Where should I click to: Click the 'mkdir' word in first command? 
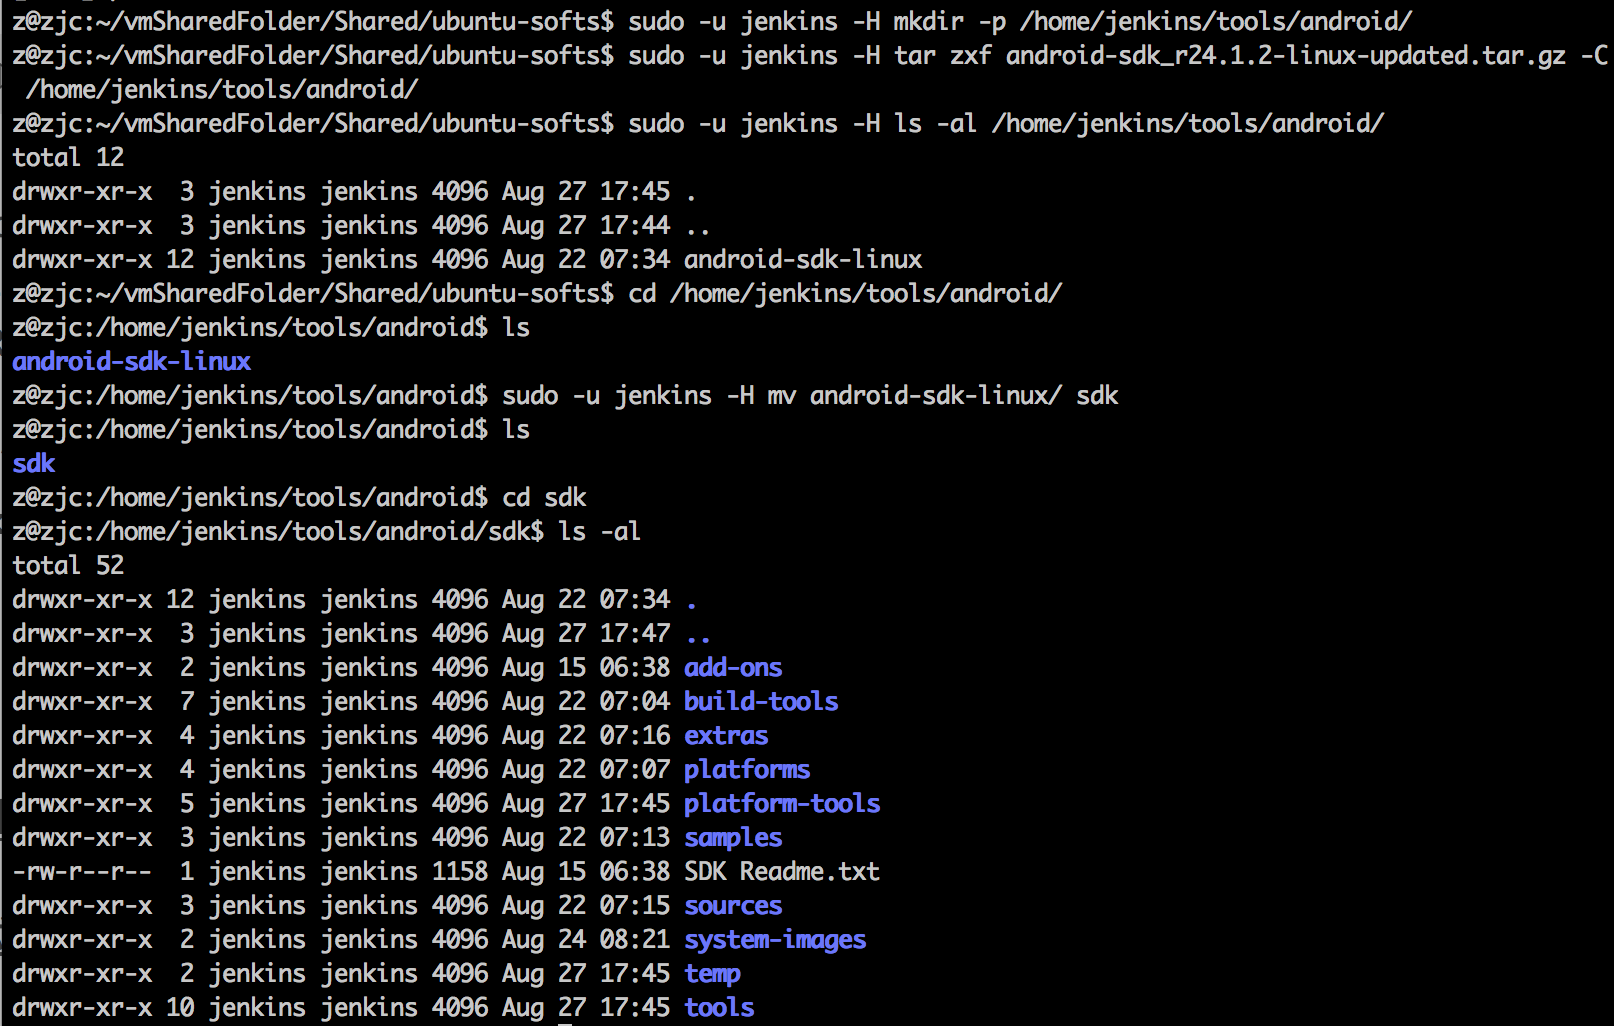(928, 21)
